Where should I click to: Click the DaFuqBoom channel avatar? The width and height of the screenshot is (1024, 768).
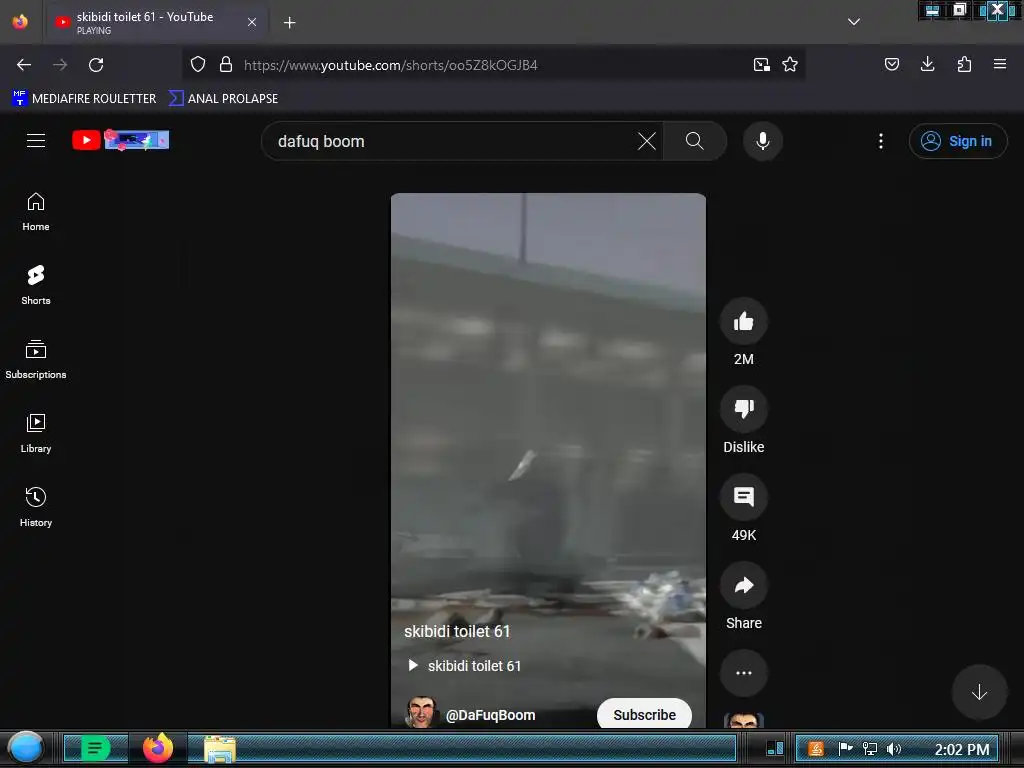(422, 712)
